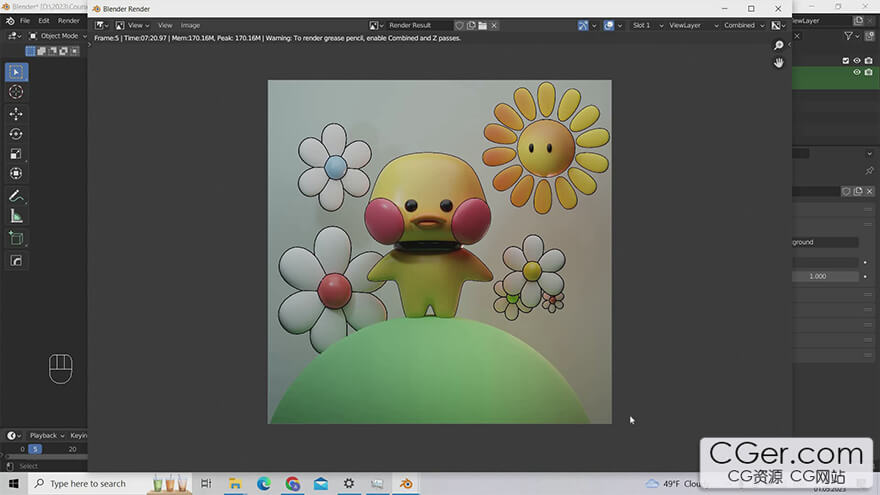This screenshot has height=495, width=880.
Task: Select the Measure tool
Action: tap(16, 216)
